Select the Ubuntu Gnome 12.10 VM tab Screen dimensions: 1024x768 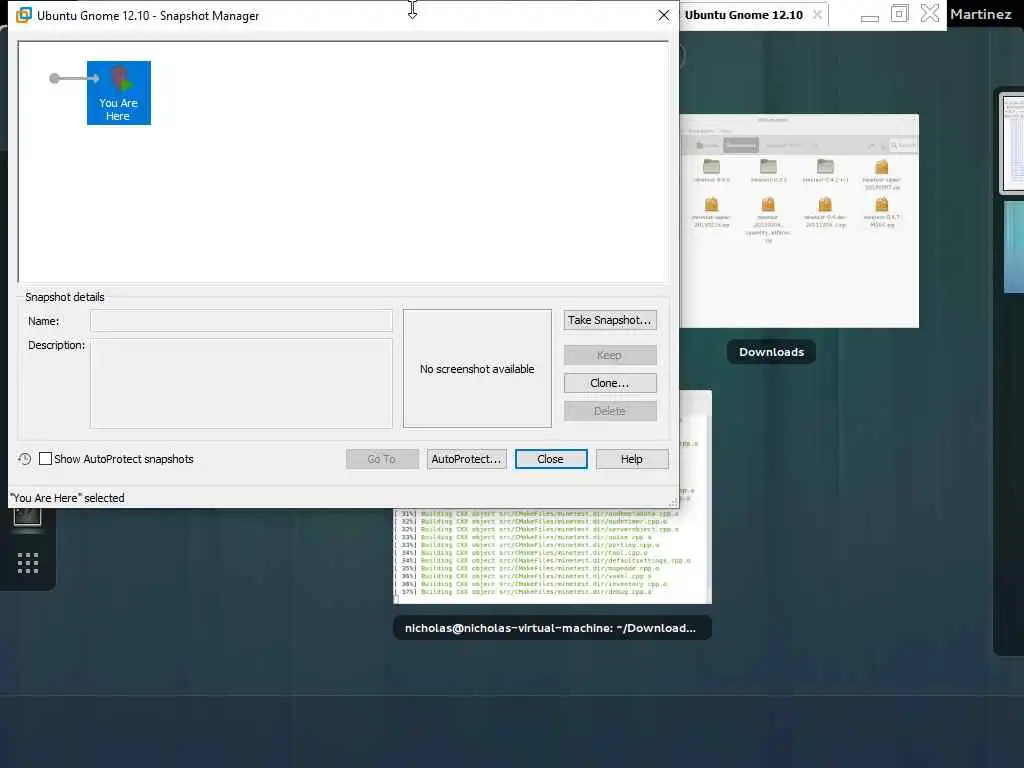(x=744, y=15)
